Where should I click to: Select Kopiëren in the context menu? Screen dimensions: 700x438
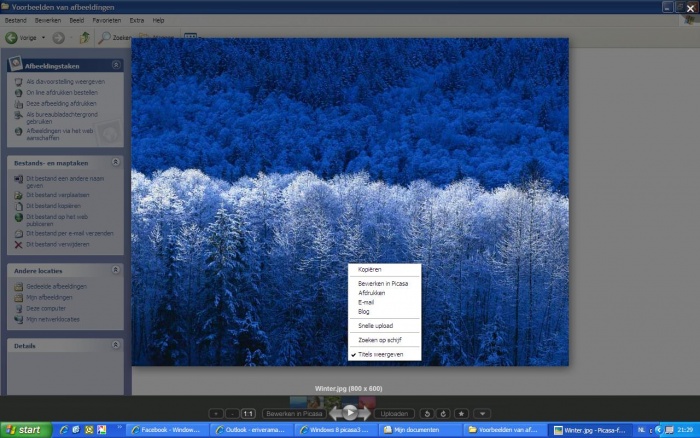click(x=384, y=270)
